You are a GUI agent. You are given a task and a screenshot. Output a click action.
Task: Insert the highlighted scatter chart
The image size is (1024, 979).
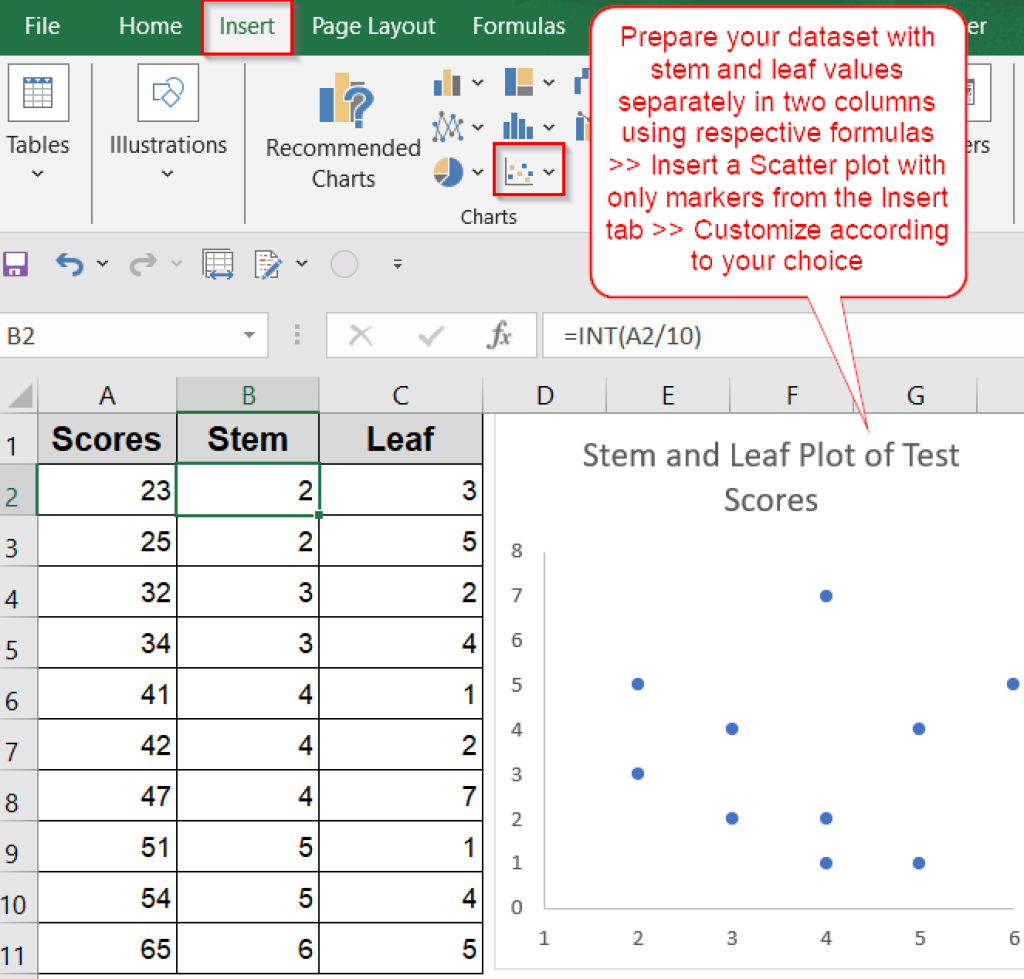coord(520,171)
